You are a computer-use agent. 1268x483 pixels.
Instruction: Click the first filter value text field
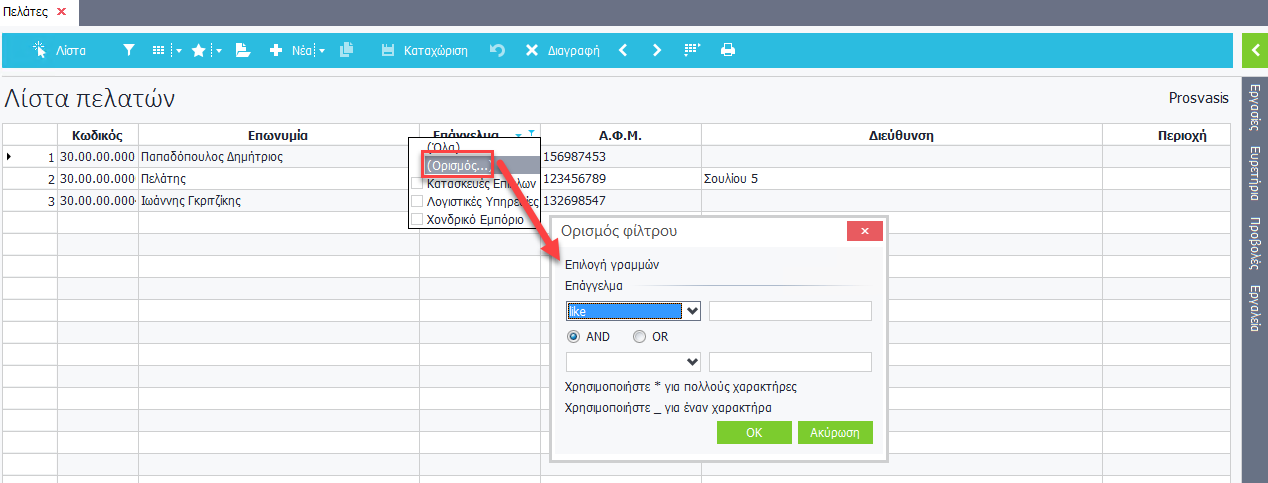tap(790, 311)
